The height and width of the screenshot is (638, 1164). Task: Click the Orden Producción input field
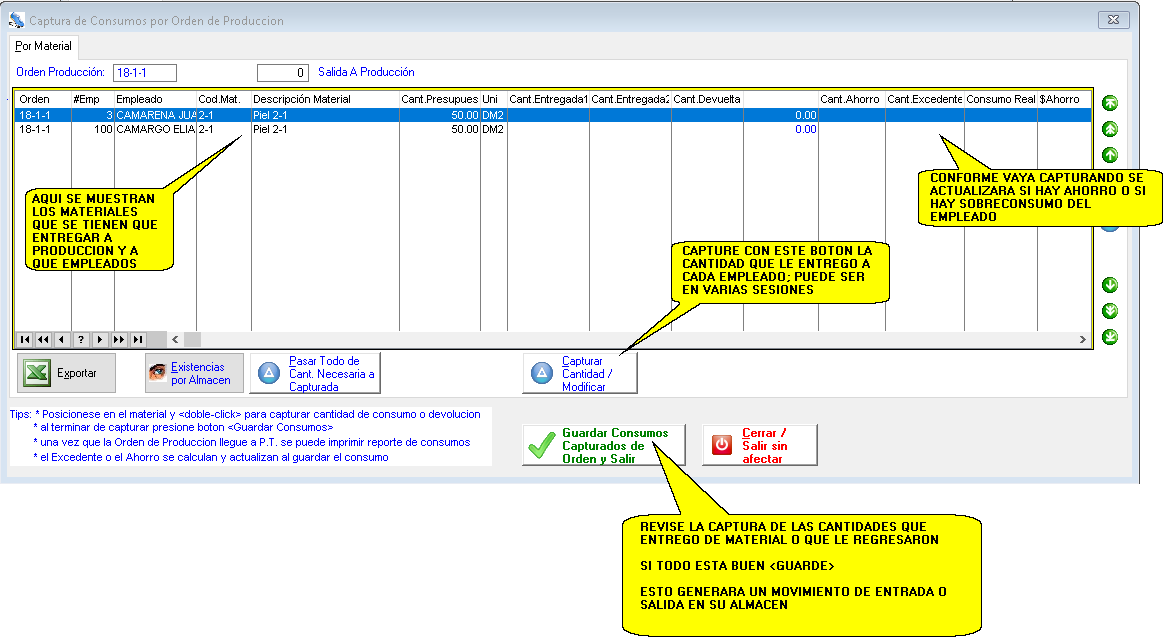click(144, 72)
